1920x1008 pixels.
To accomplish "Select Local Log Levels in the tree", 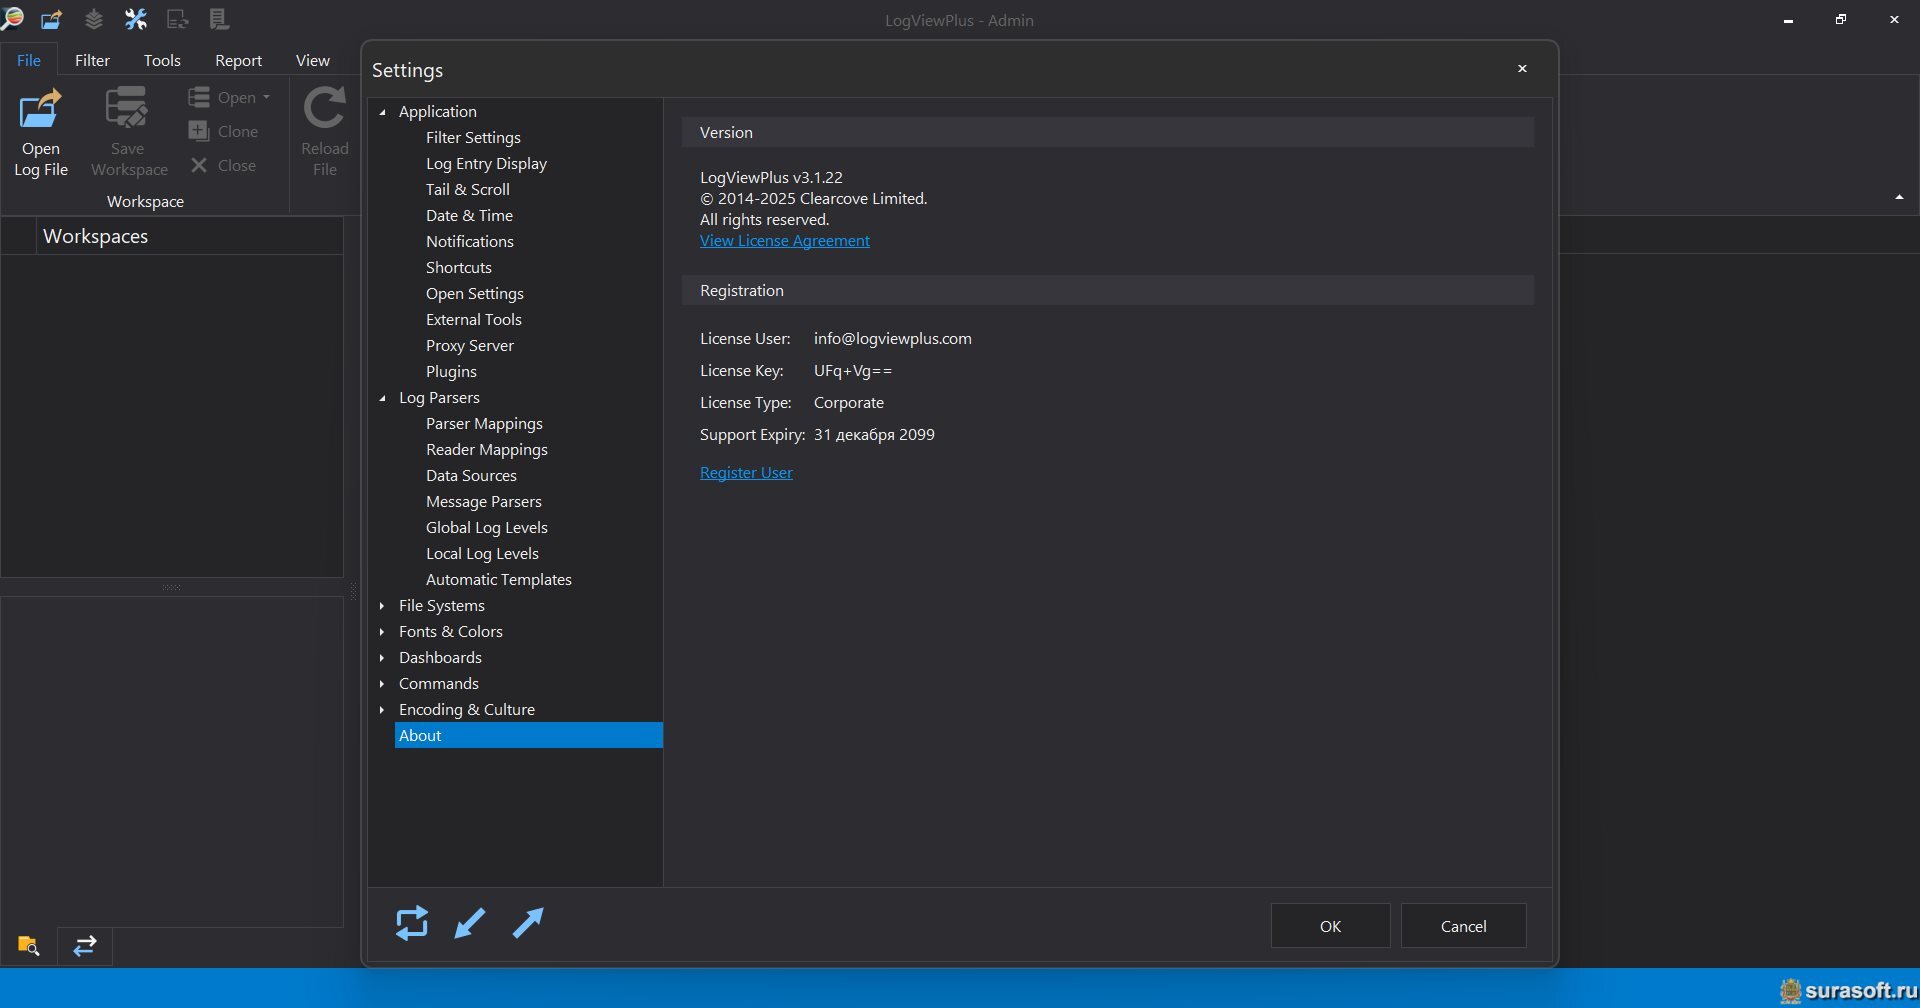I will tap(482, 554).
